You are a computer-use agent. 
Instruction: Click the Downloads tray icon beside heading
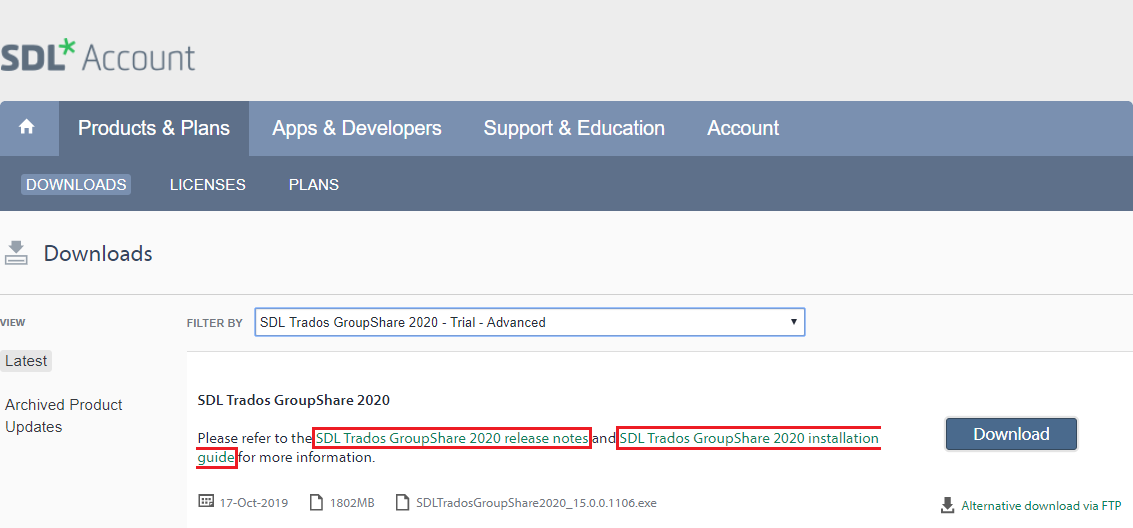pos(16,253)
